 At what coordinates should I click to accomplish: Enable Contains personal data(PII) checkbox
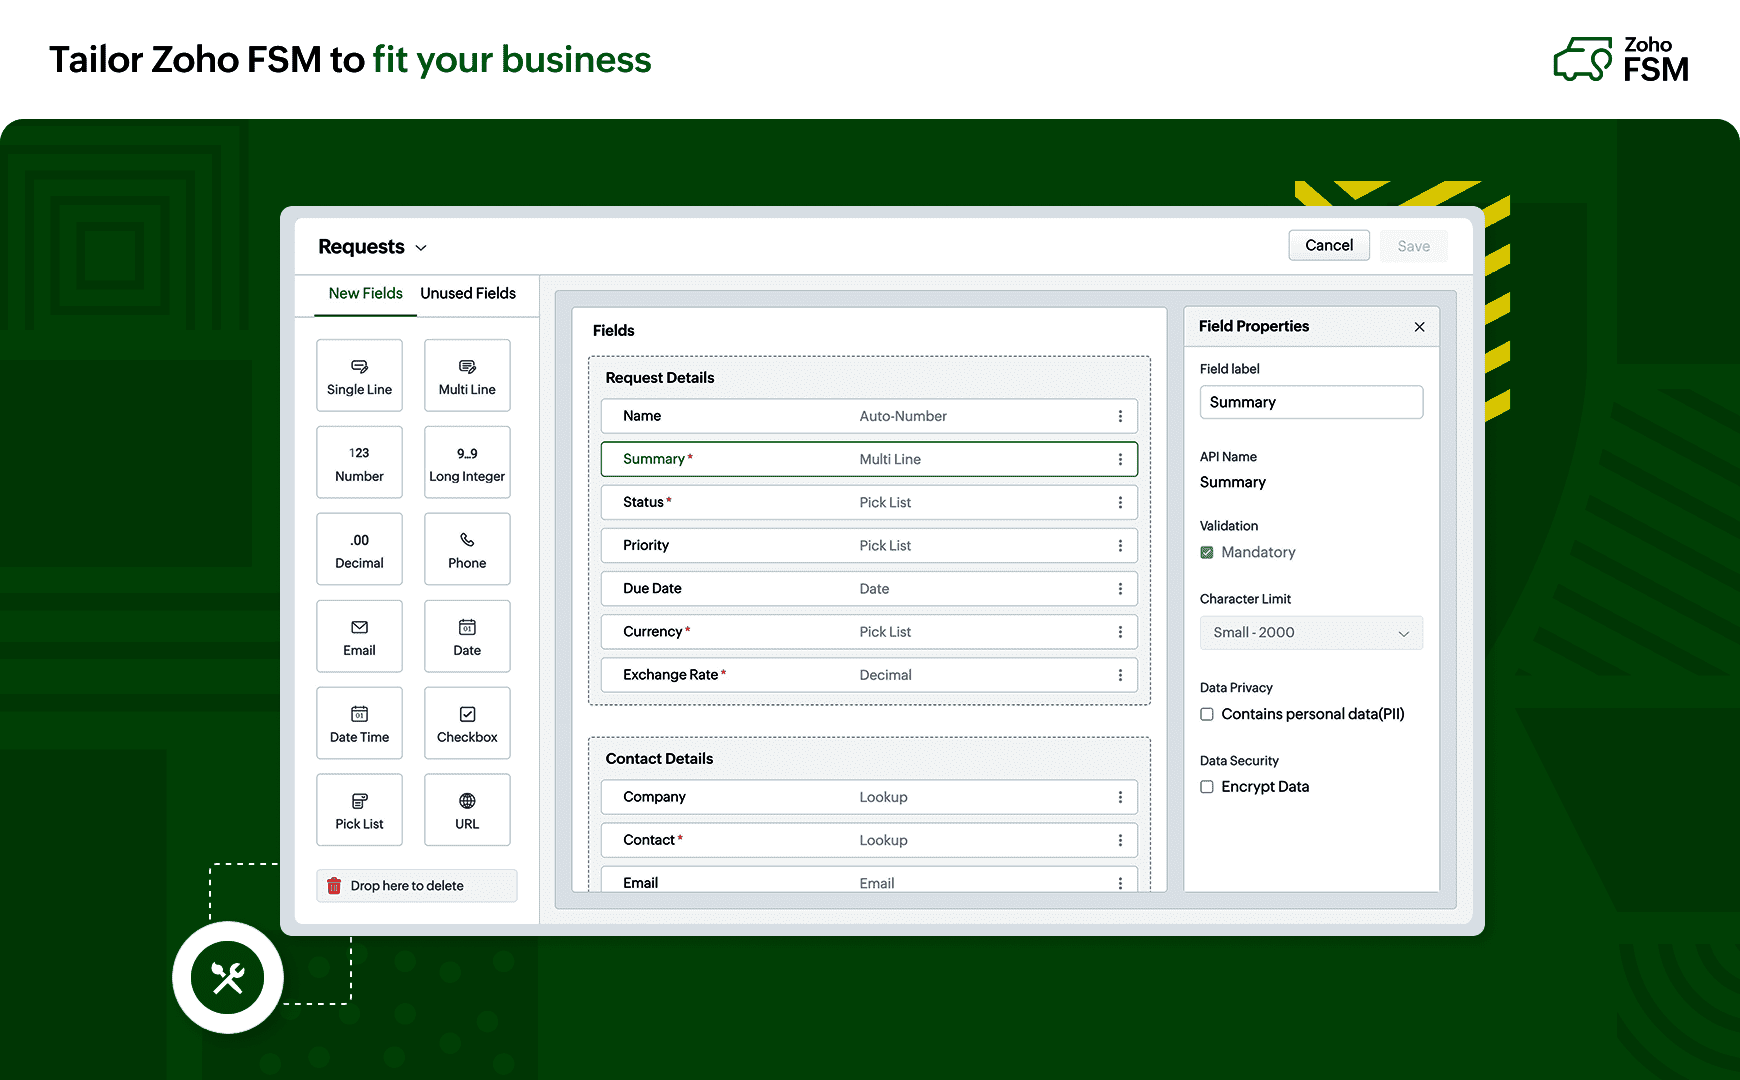click(x=1207, y=714)
